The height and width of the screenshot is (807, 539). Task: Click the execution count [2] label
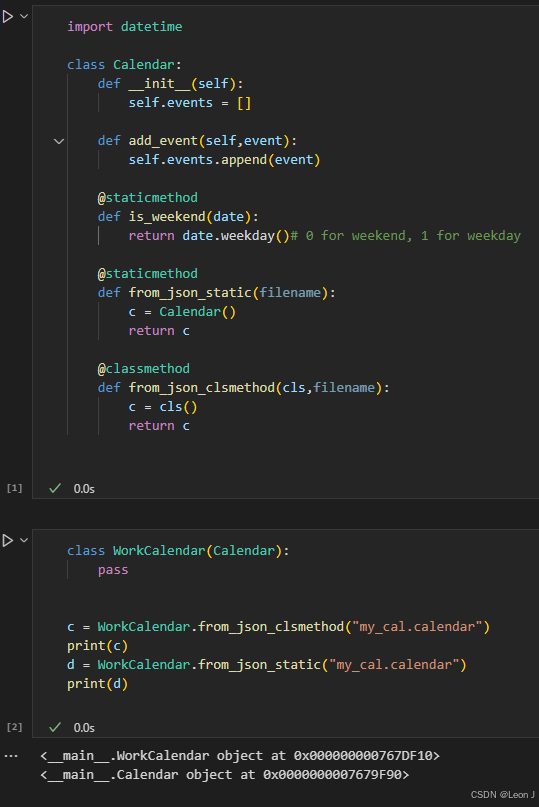coord(14,727)
